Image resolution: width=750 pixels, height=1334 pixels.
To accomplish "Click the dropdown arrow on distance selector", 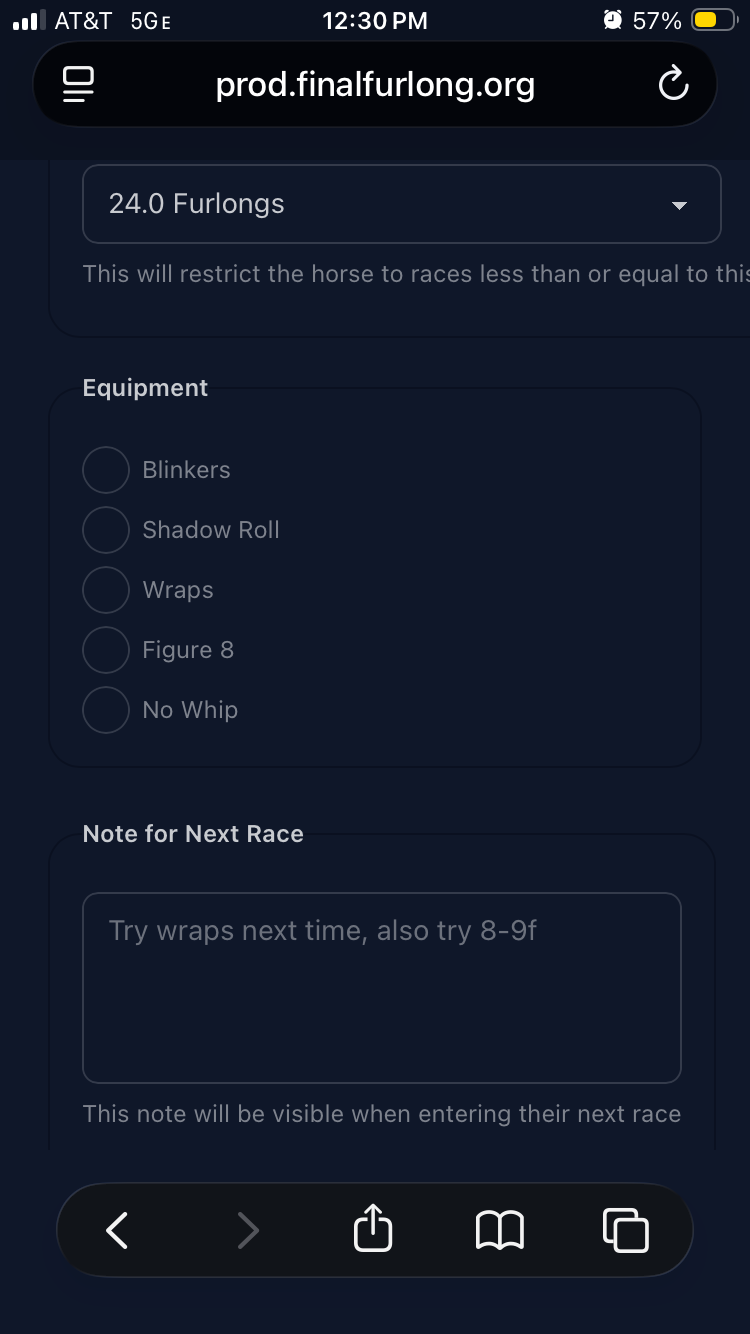I will coord(679,205).
